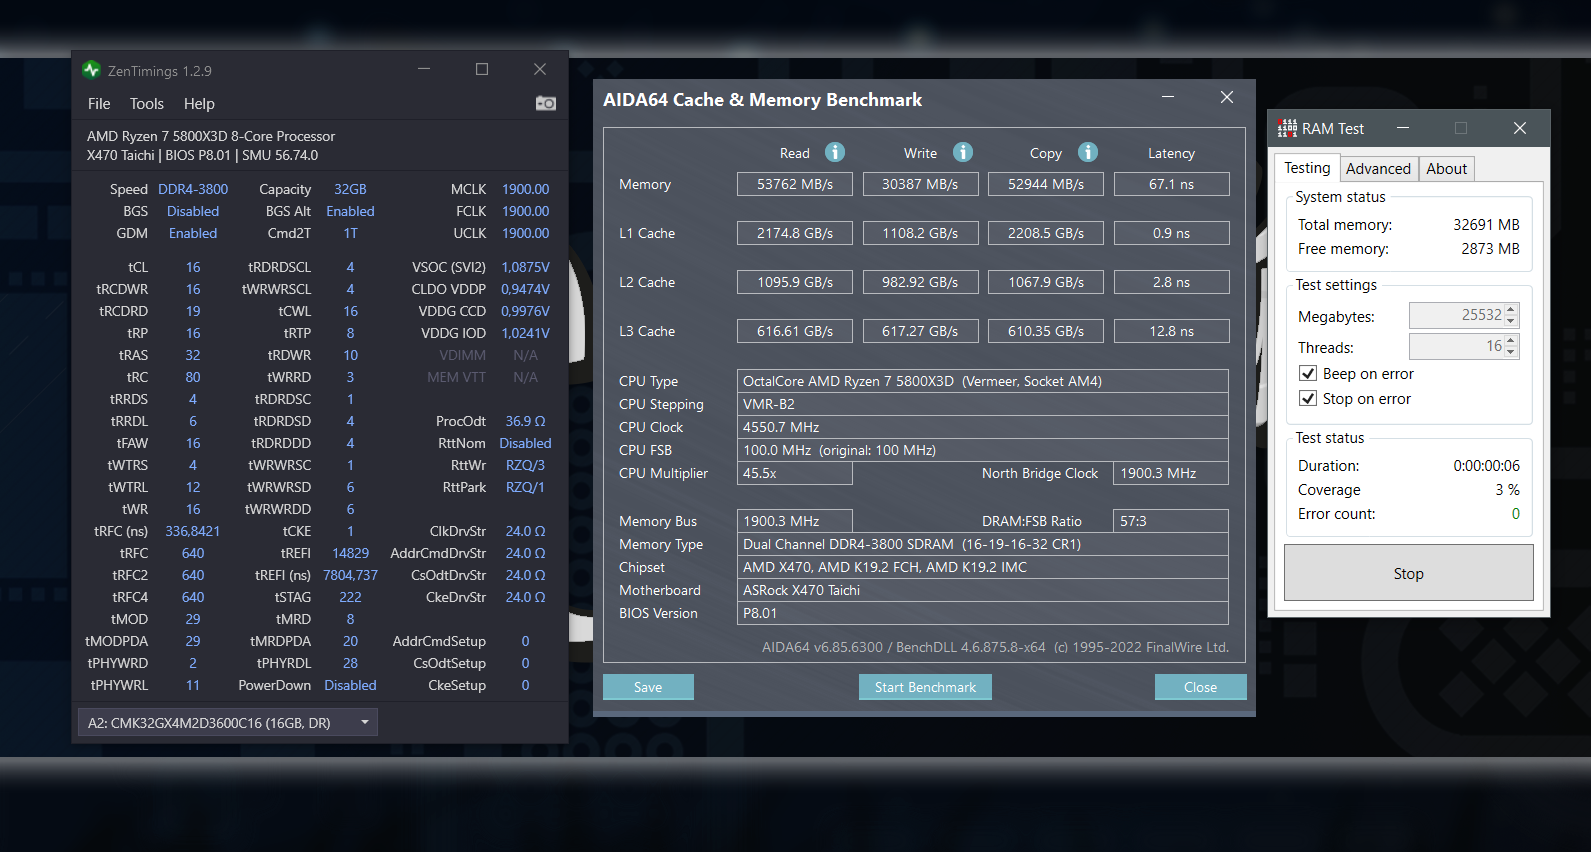Click the Duration value 0:00:00:06
1591x852 pixels.
click(1486, 465)
